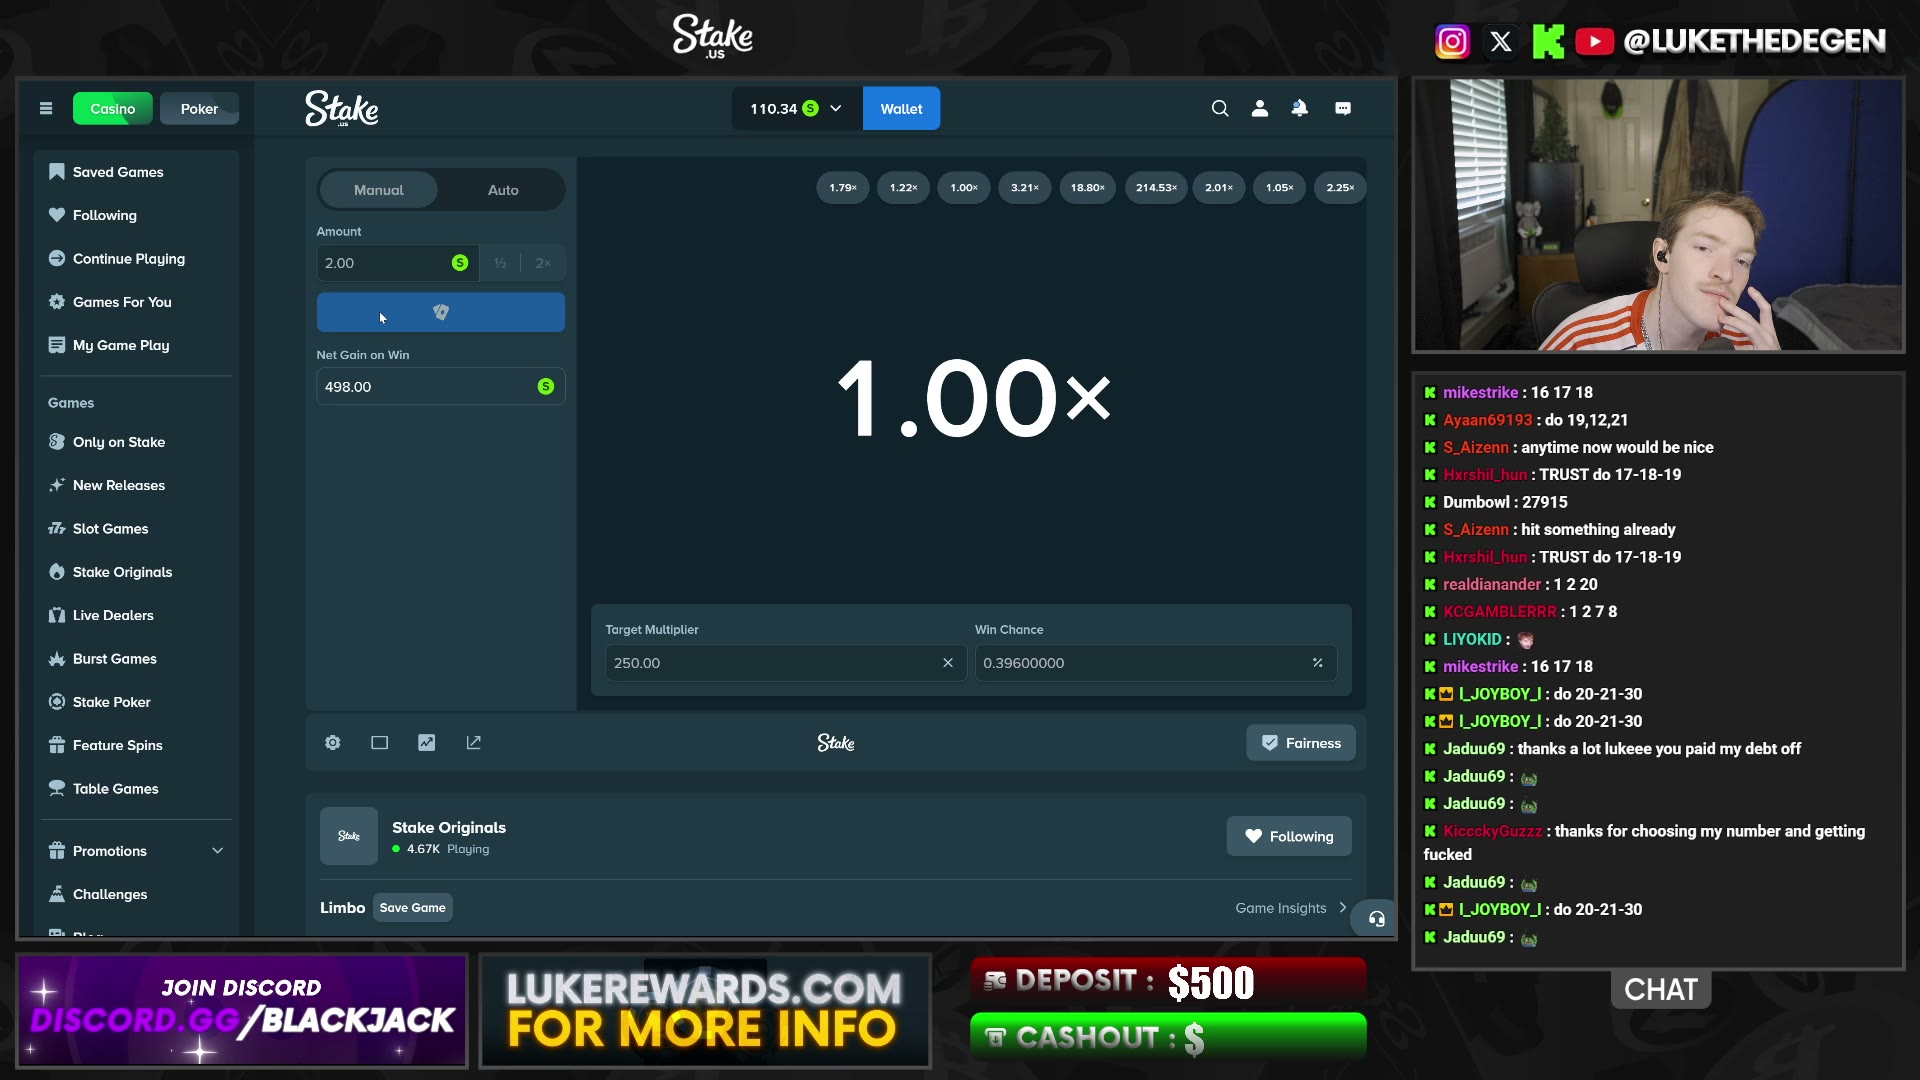Image resolution: width=1920 pixels, height=1080 pixels.
Task: Open game settings gear icon
Action: (x=333, y=743)
